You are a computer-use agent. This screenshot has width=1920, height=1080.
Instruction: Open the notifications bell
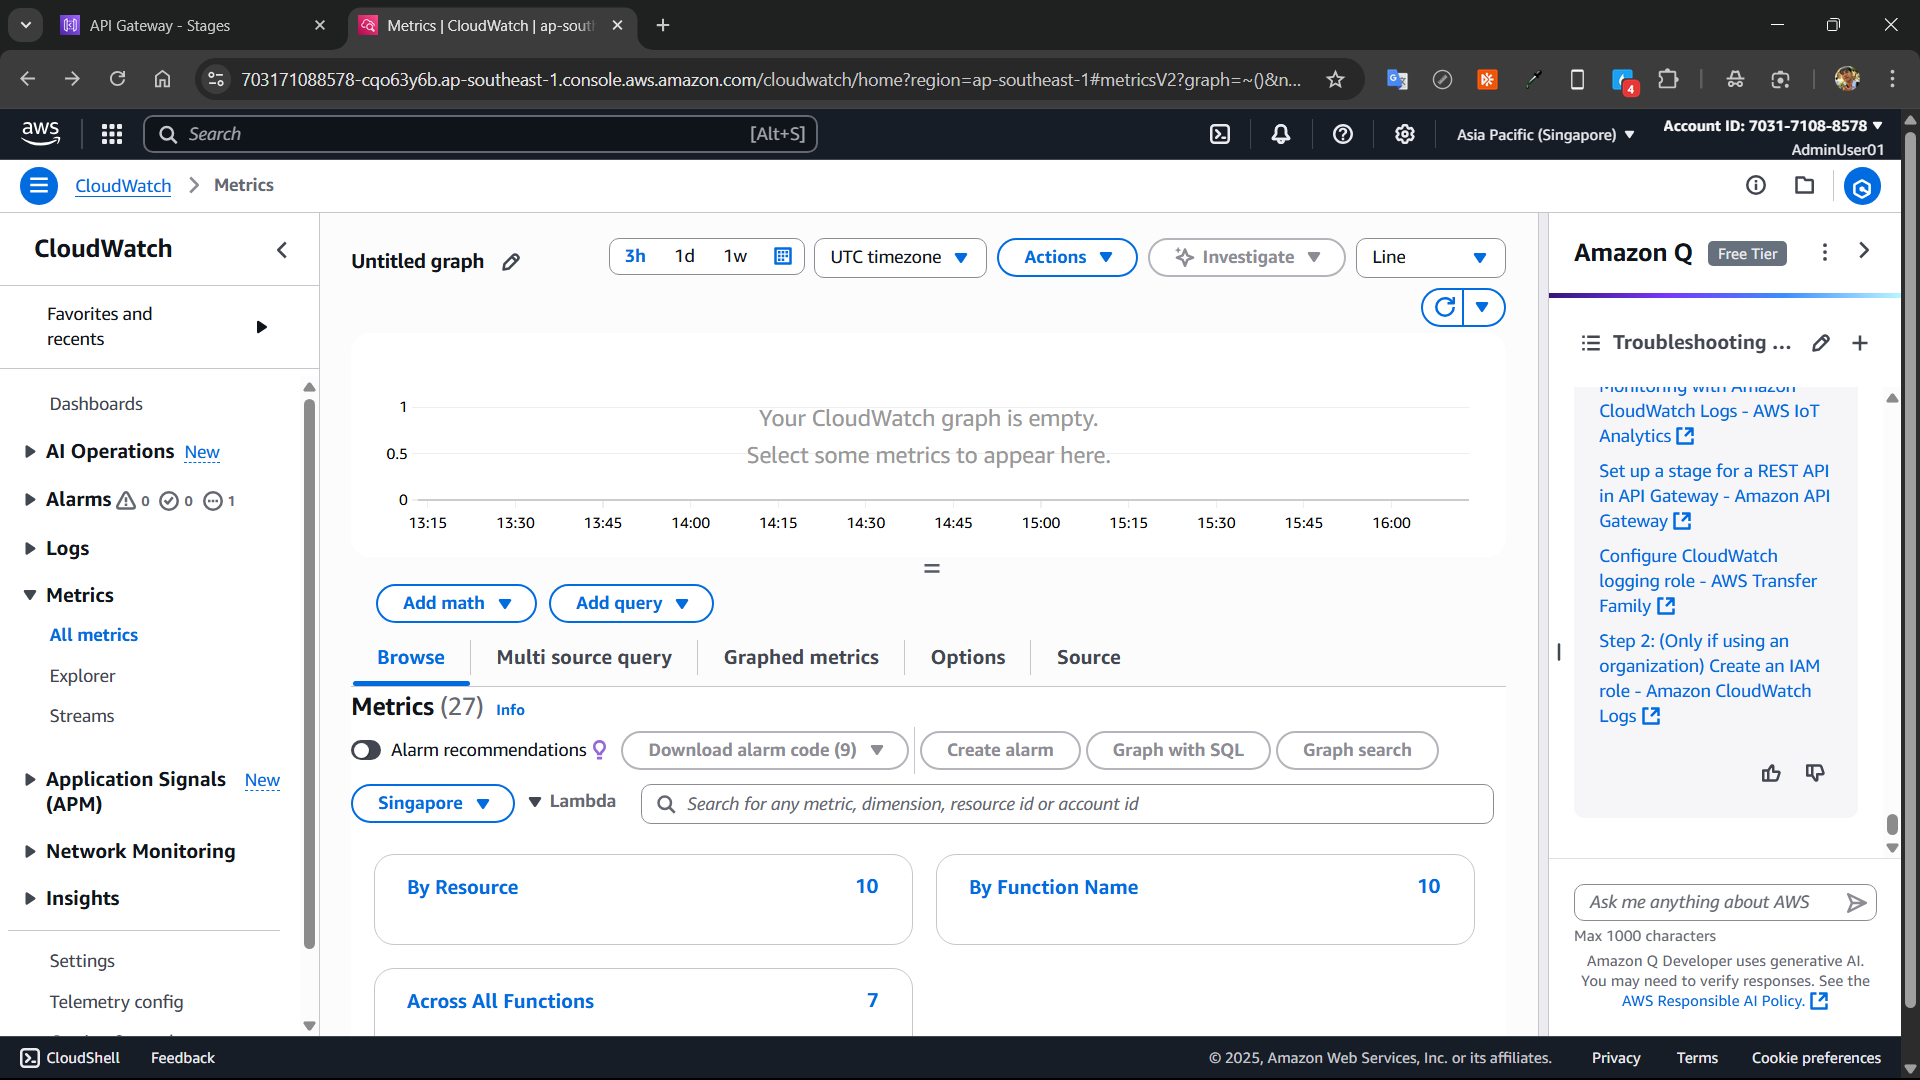(1281, 134)
